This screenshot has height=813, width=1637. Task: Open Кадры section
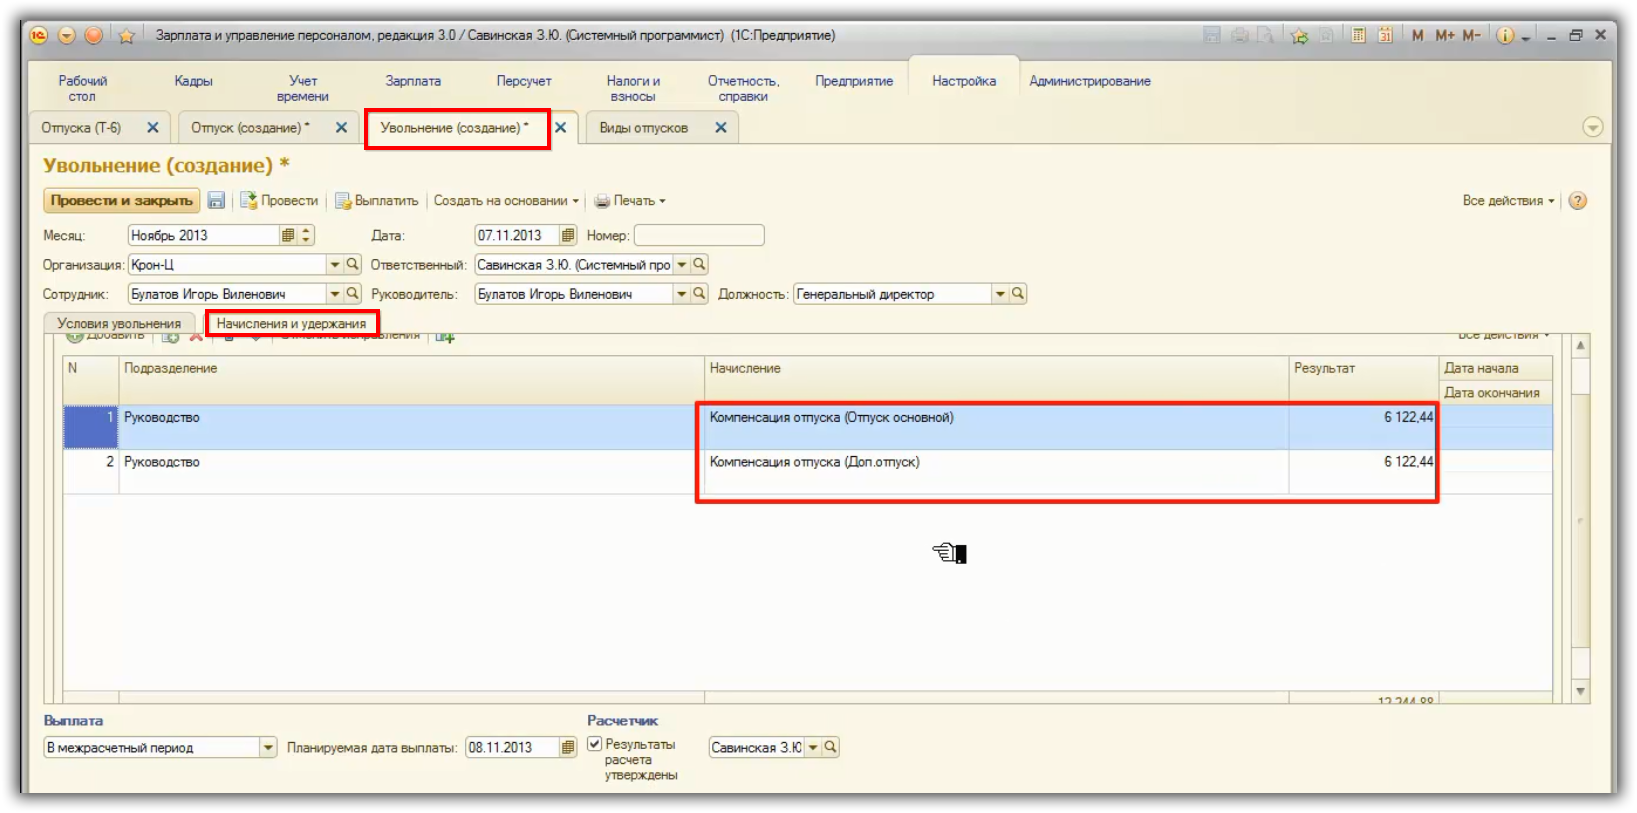pyautogui.click(x=193, y=81)
